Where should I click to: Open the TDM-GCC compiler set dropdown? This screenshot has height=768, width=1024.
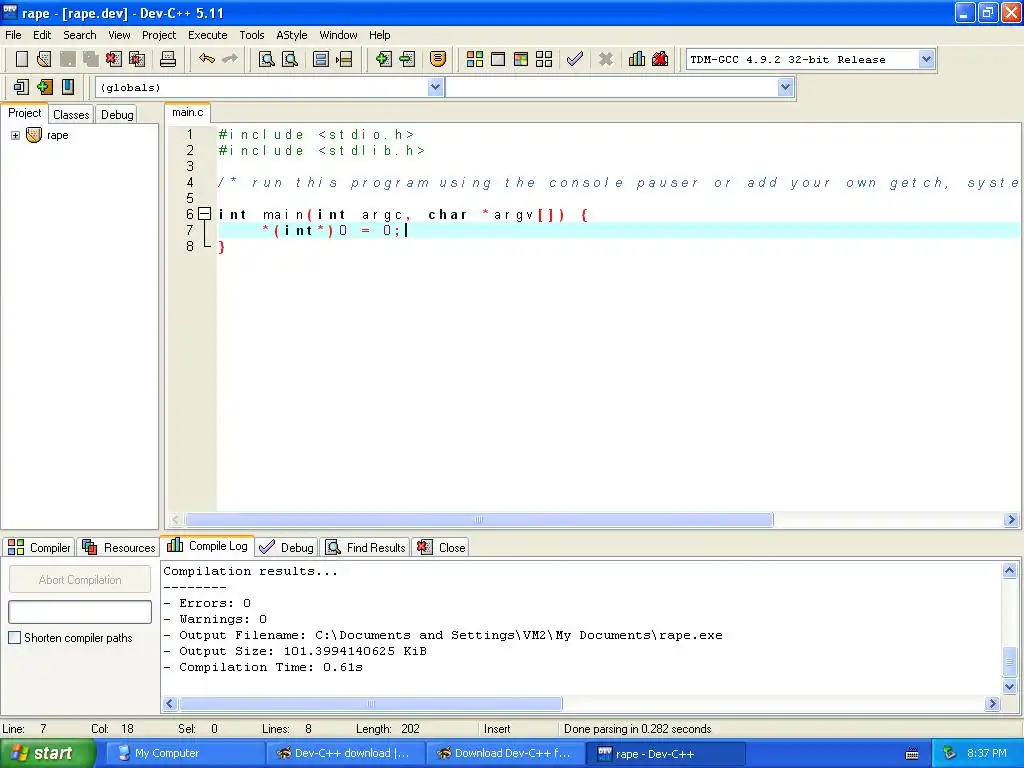point(925,59)
